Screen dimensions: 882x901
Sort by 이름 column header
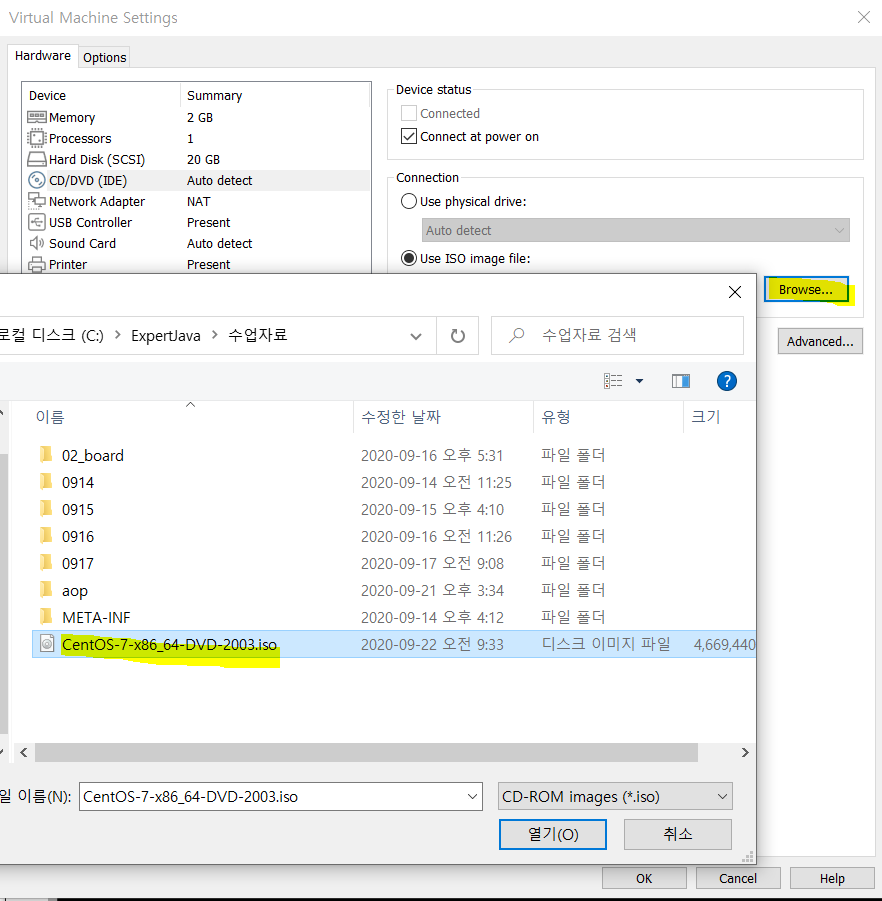50,417
